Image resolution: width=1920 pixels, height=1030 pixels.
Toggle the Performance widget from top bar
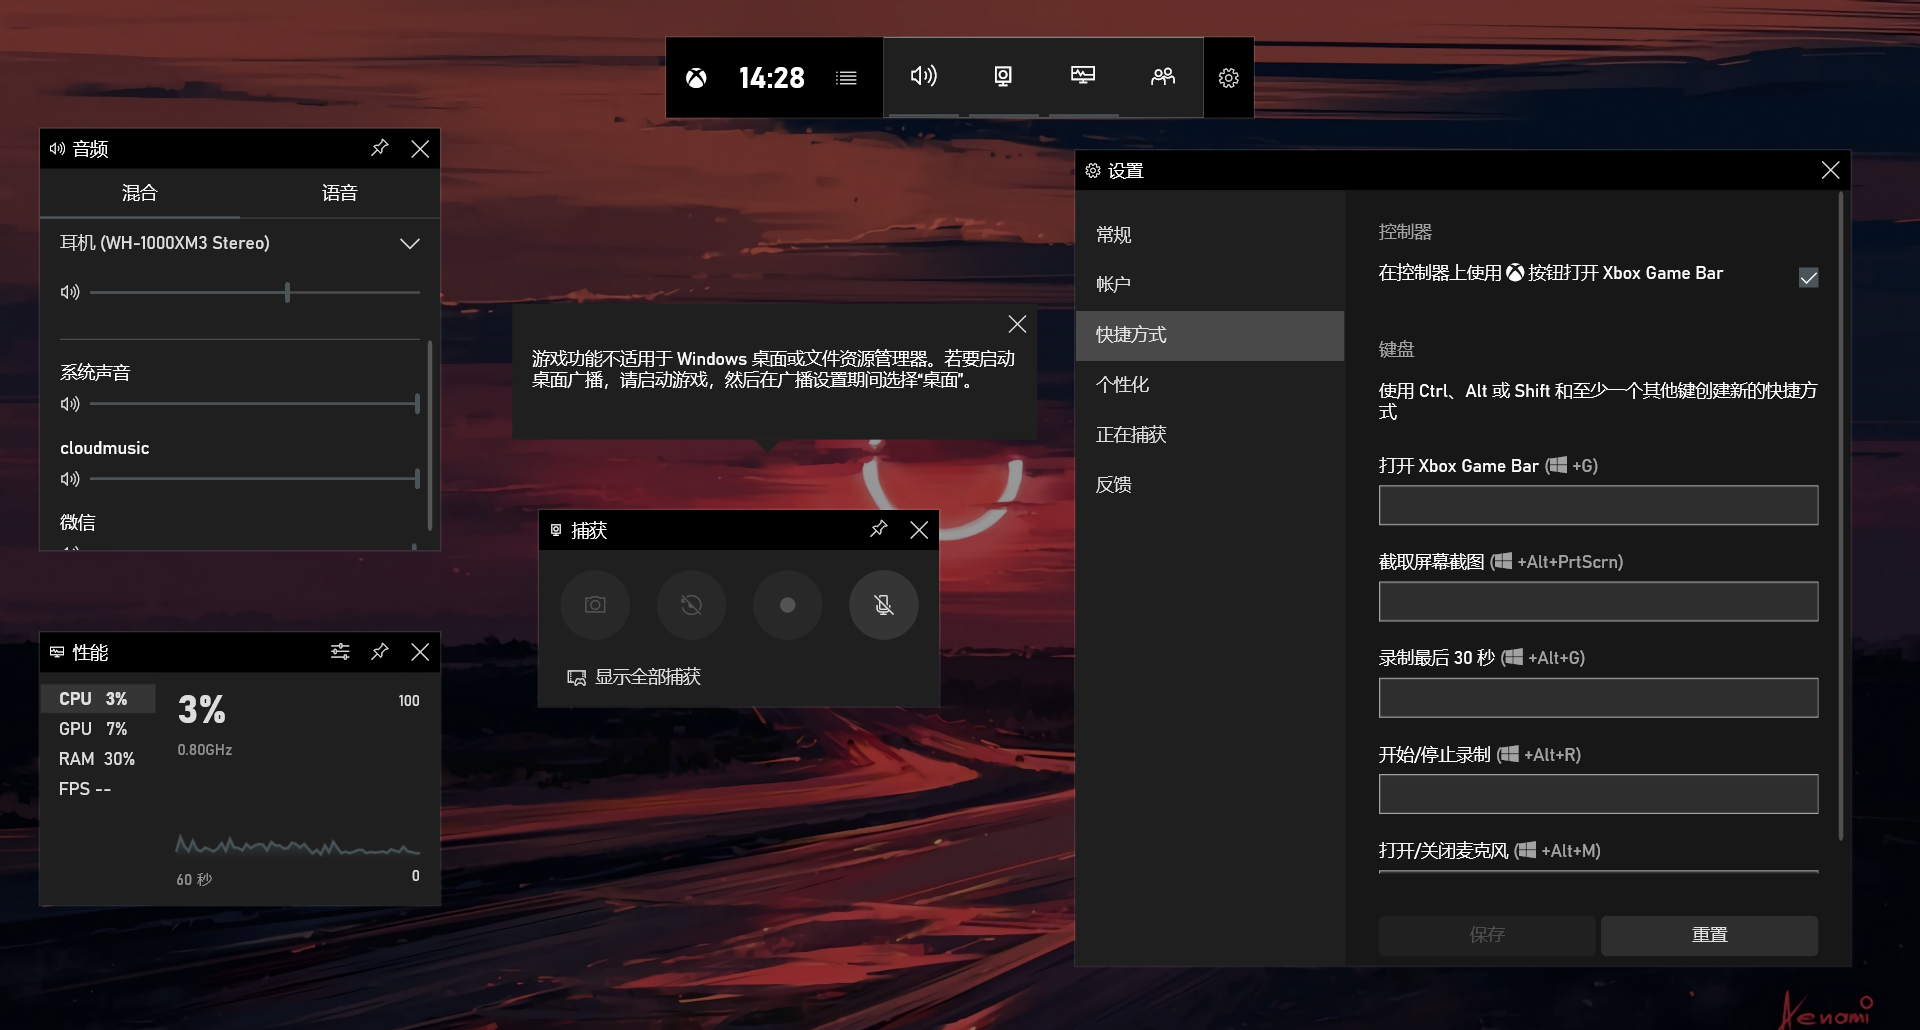(1082, 76)
